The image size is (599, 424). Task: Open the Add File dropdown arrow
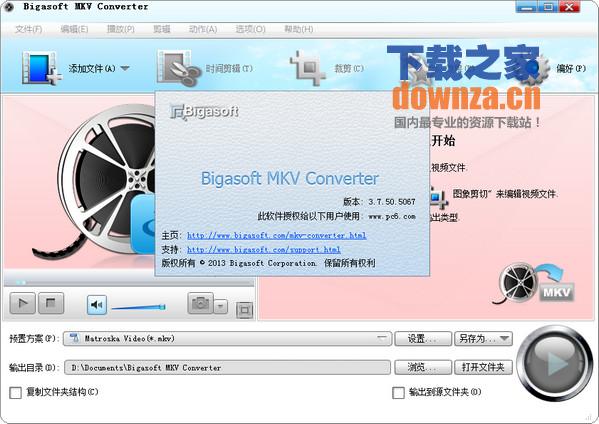[x=125, y=68]
